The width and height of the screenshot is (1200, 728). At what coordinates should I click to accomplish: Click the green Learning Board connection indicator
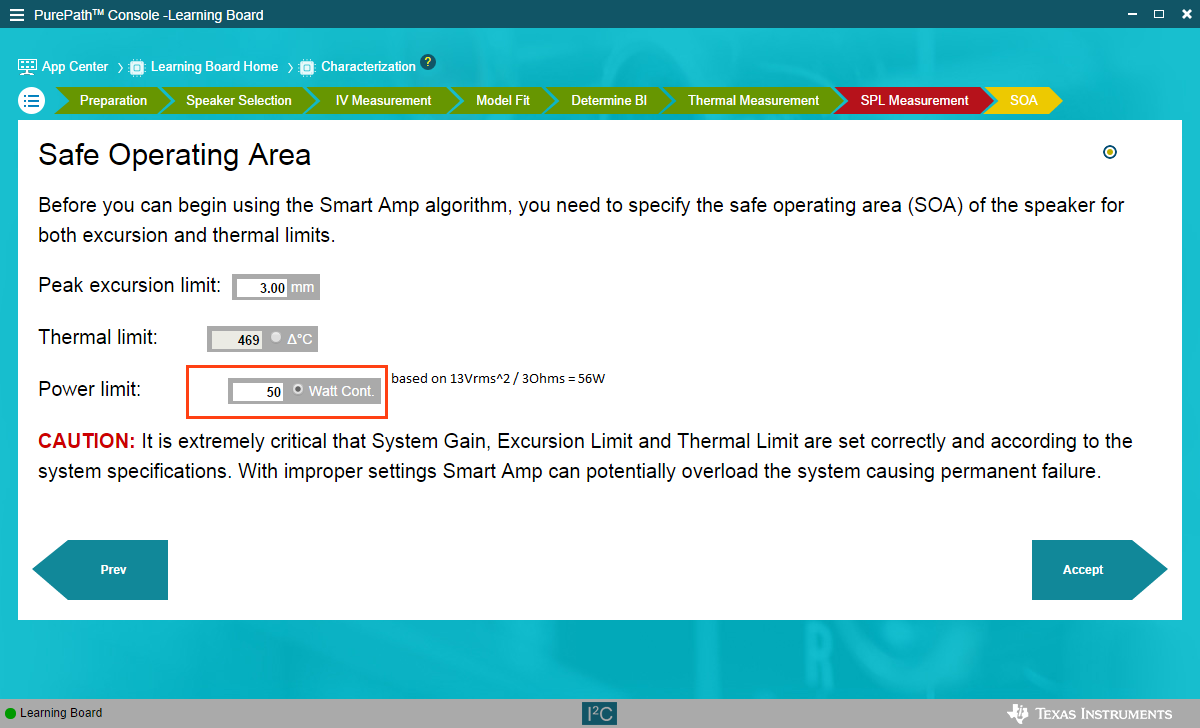(11, 713)
